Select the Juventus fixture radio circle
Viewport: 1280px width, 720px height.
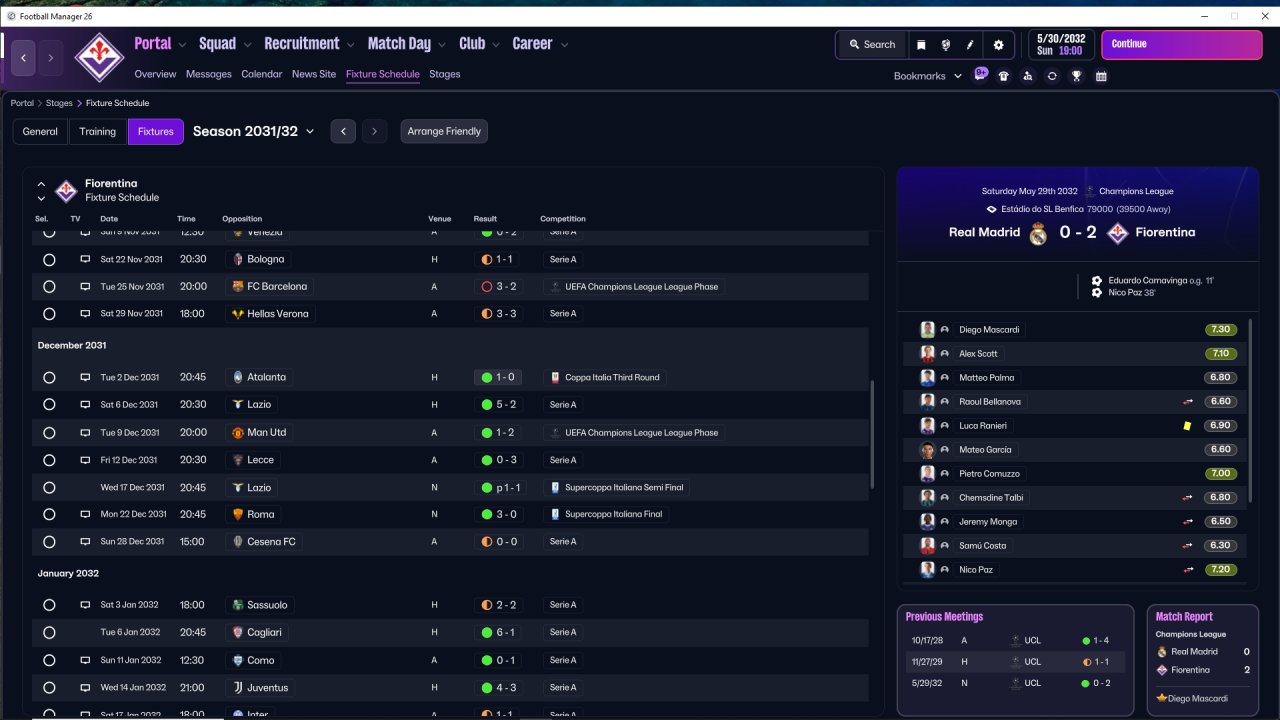coord(49,688)
